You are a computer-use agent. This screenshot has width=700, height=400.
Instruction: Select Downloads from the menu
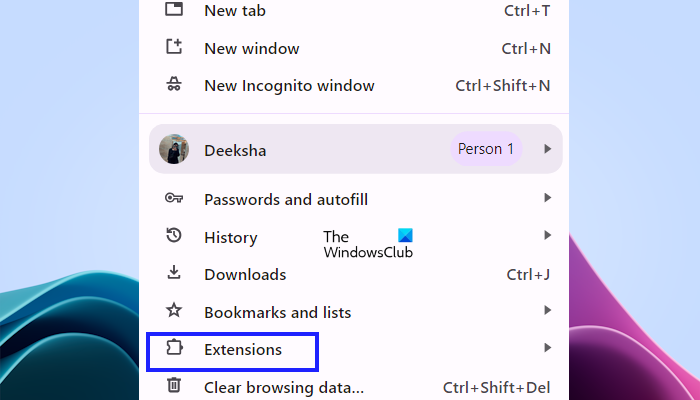click(245, 274)
